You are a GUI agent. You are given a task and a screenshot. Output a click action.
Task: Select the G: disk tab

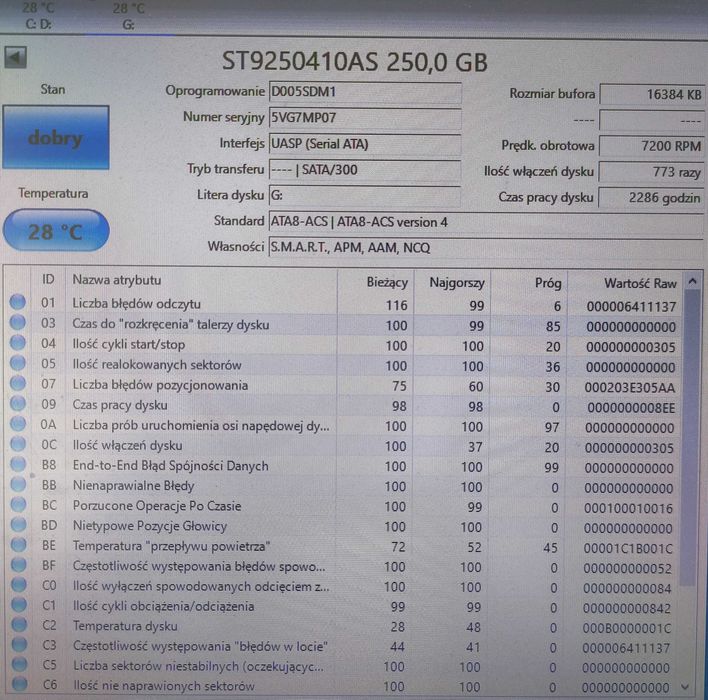point(128,16)
